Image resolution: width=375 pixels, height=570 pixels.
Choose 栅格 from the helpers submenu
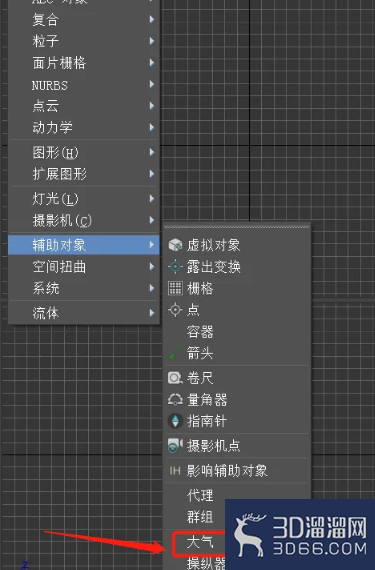[238, 288]
